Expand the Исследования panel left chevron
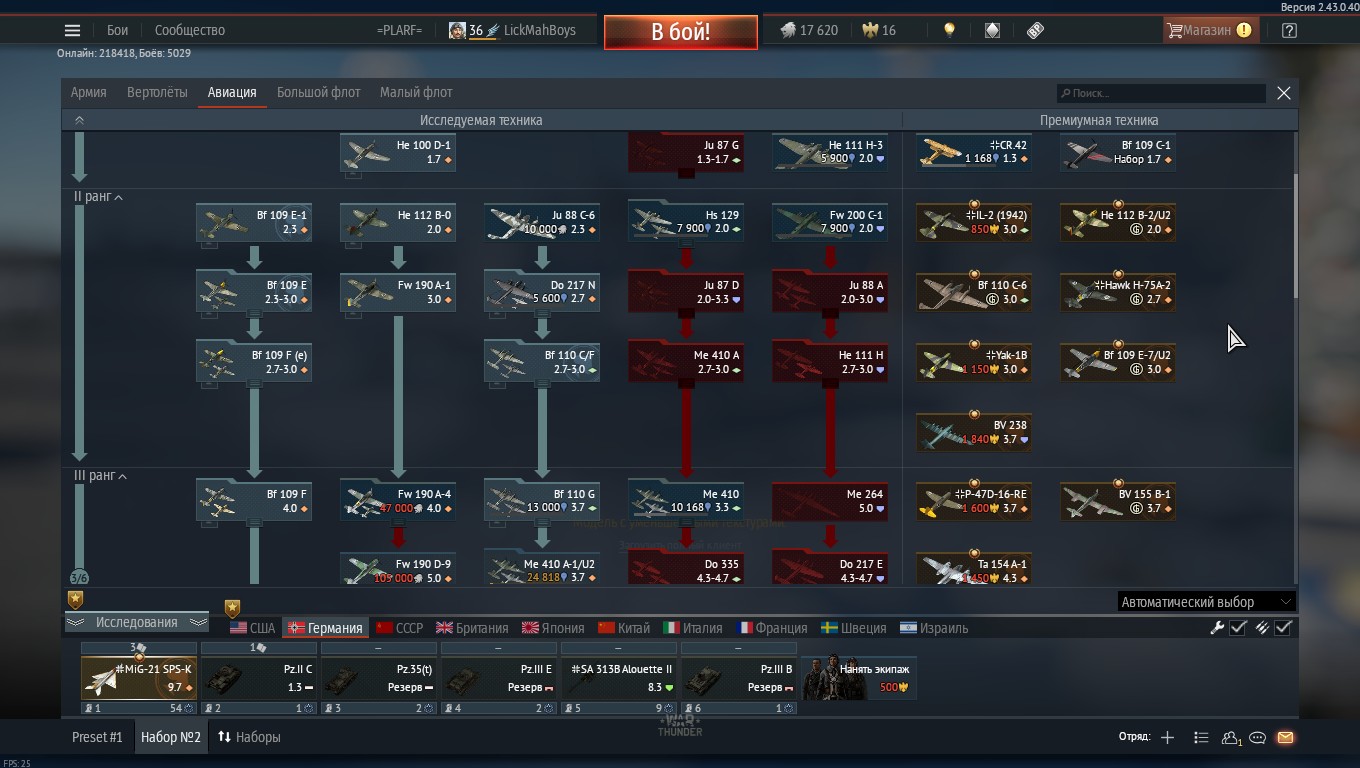The width and height of the screenshot is (1360, 768). 75,622
